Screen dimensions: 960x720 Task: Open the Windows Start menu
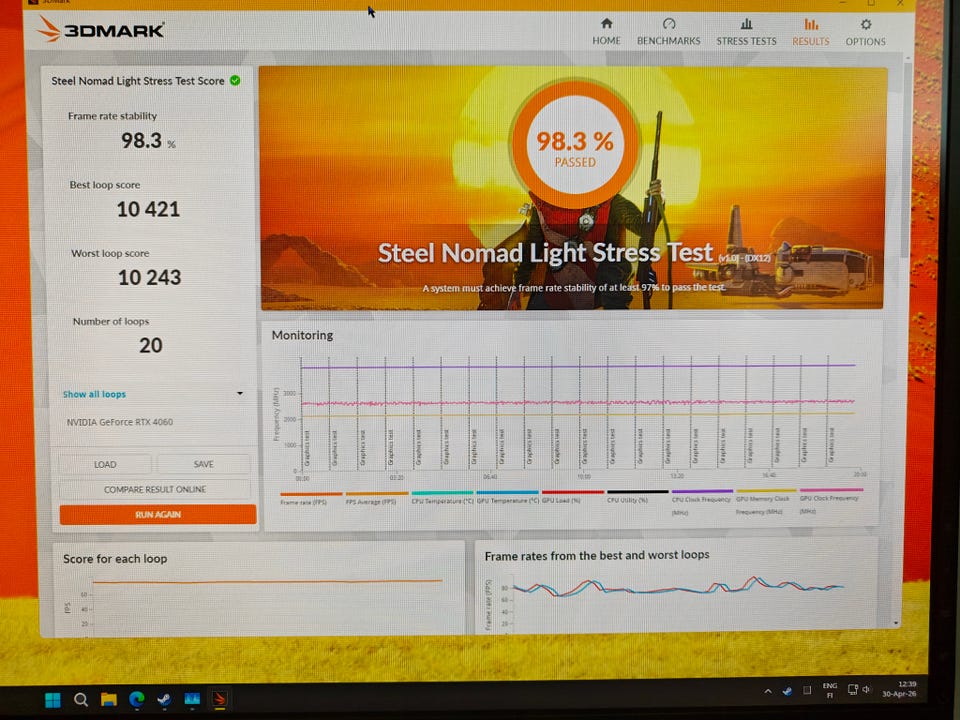point(53,699)
